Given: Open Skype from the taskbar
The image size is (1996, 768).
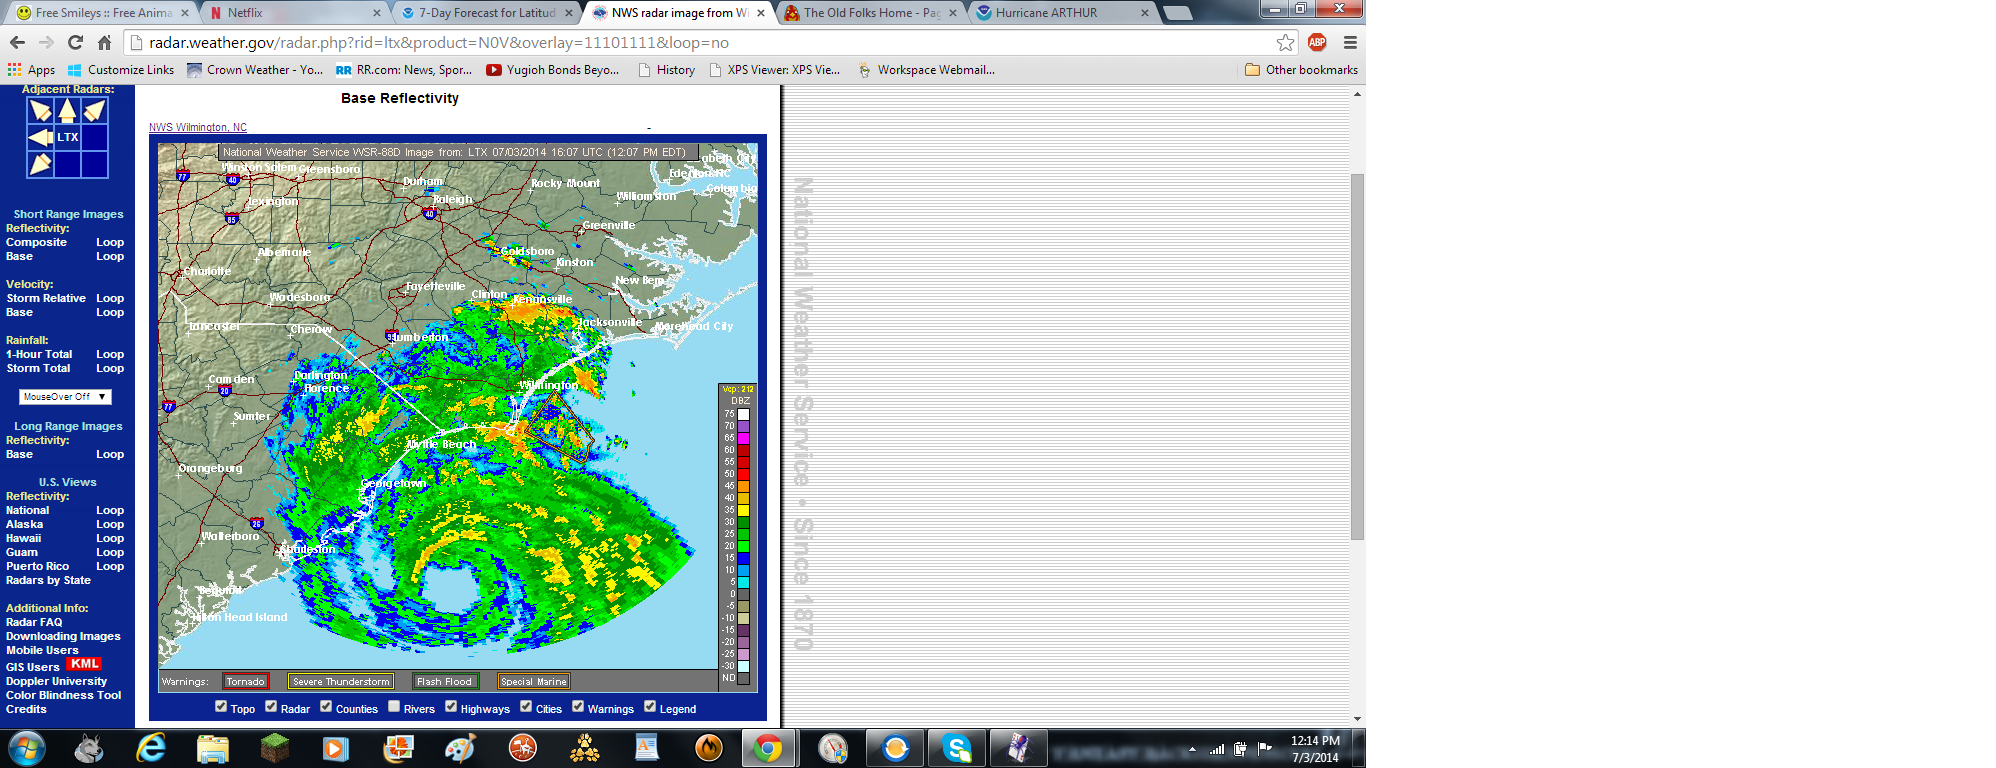Looking at the screenshot, I should (x=957, y=748).
